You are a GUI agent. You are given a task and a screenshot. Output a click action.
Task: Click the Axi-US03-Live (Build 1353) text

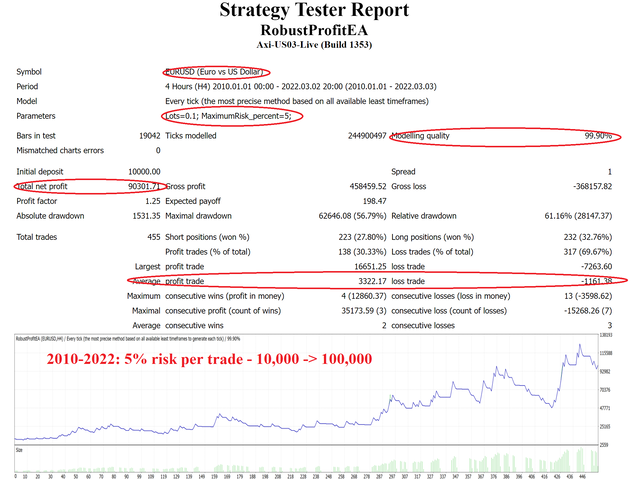click(314, 44)
